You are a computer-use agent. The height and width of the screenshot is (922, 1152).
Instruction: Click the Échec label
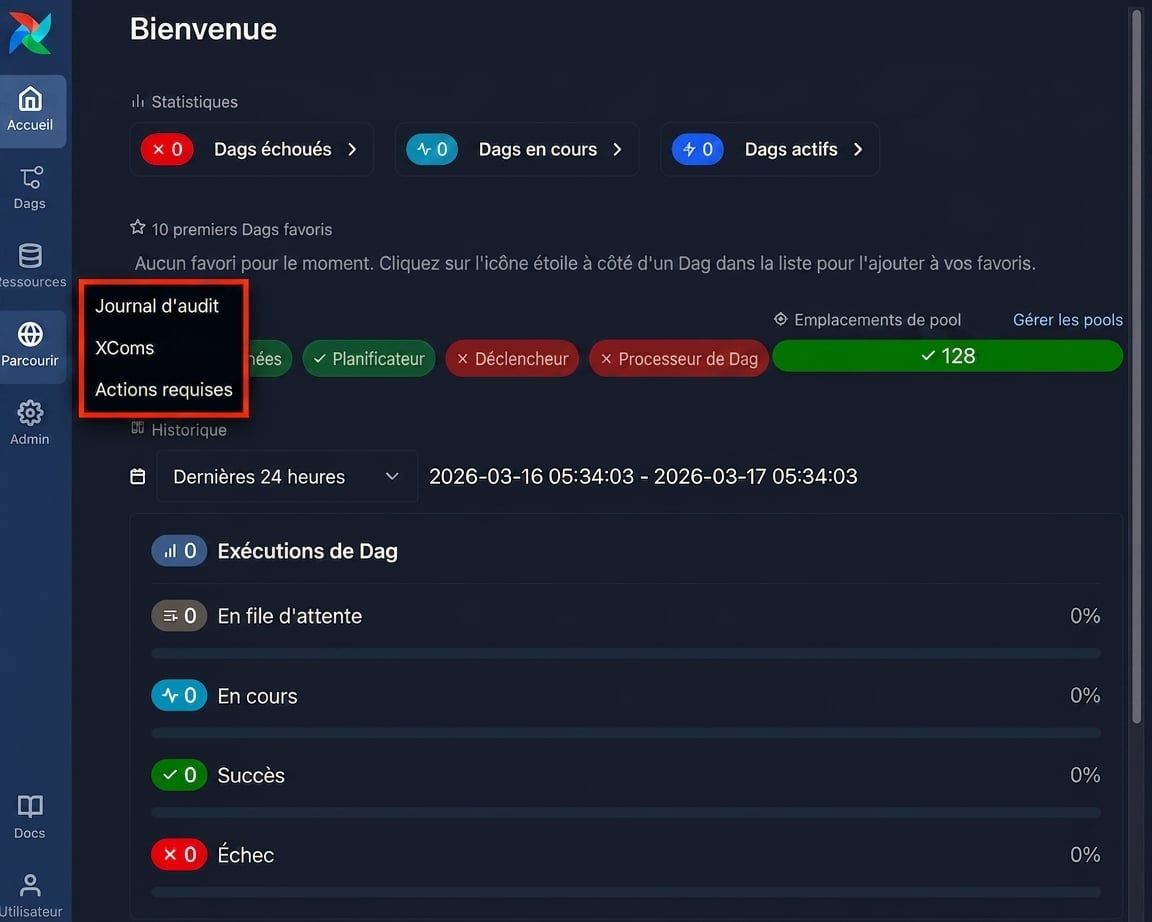click(246, 854)
